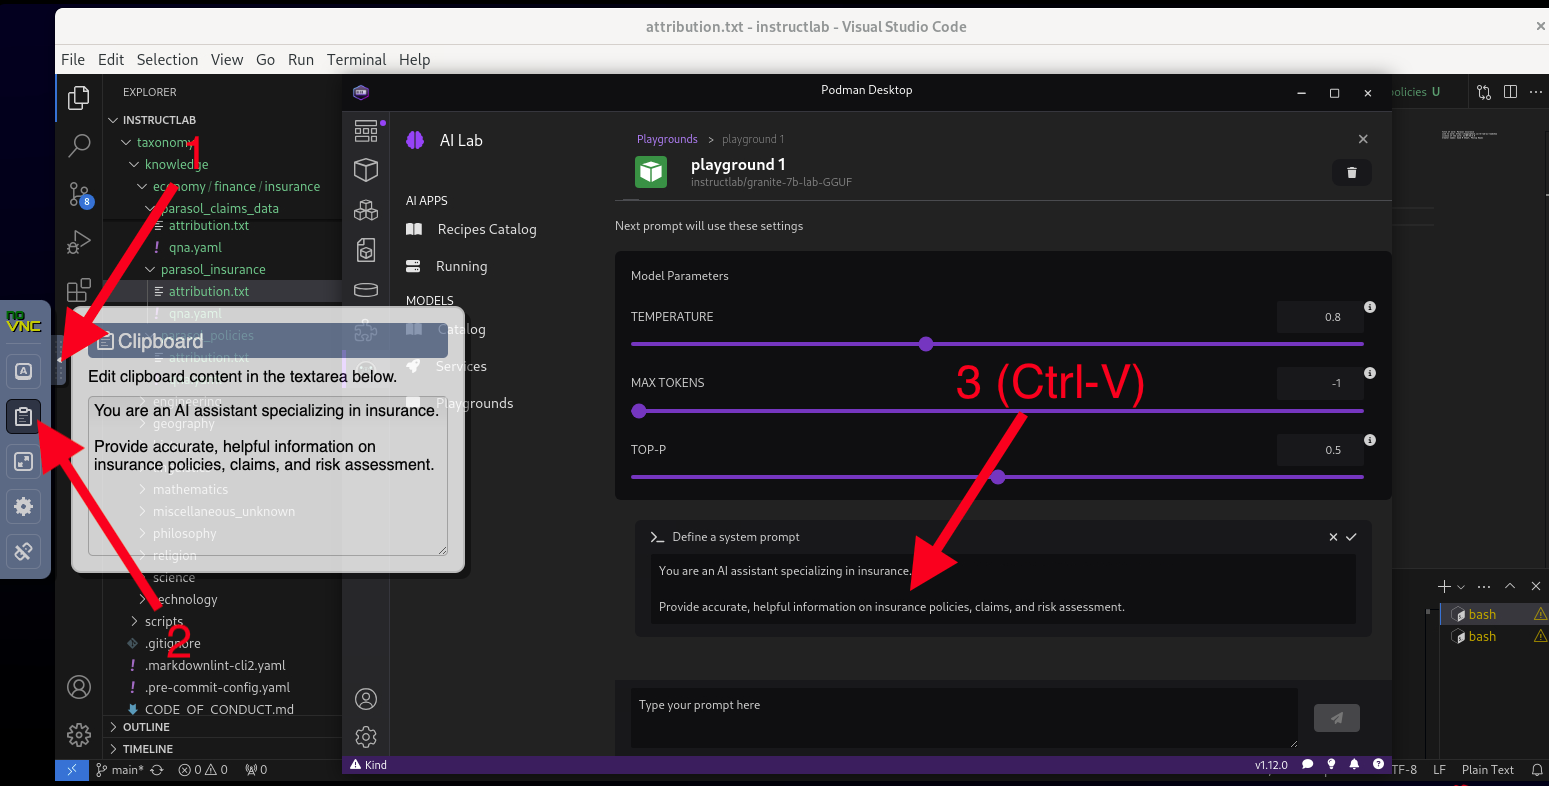
Task: Open the File menu
Action: [x=73, y=59]
